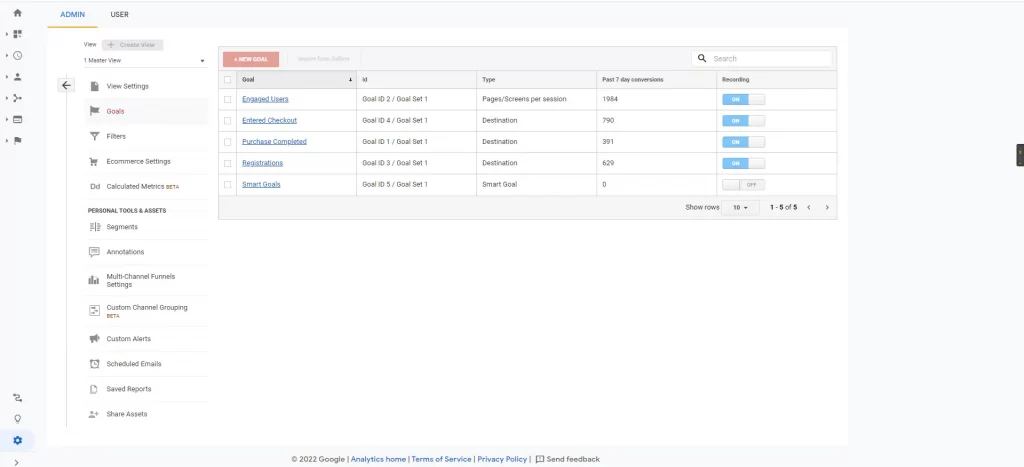The width and height of the screenshot is (1024, 467).
Task: Select Goals in the view menu
Action: [115, 111]
